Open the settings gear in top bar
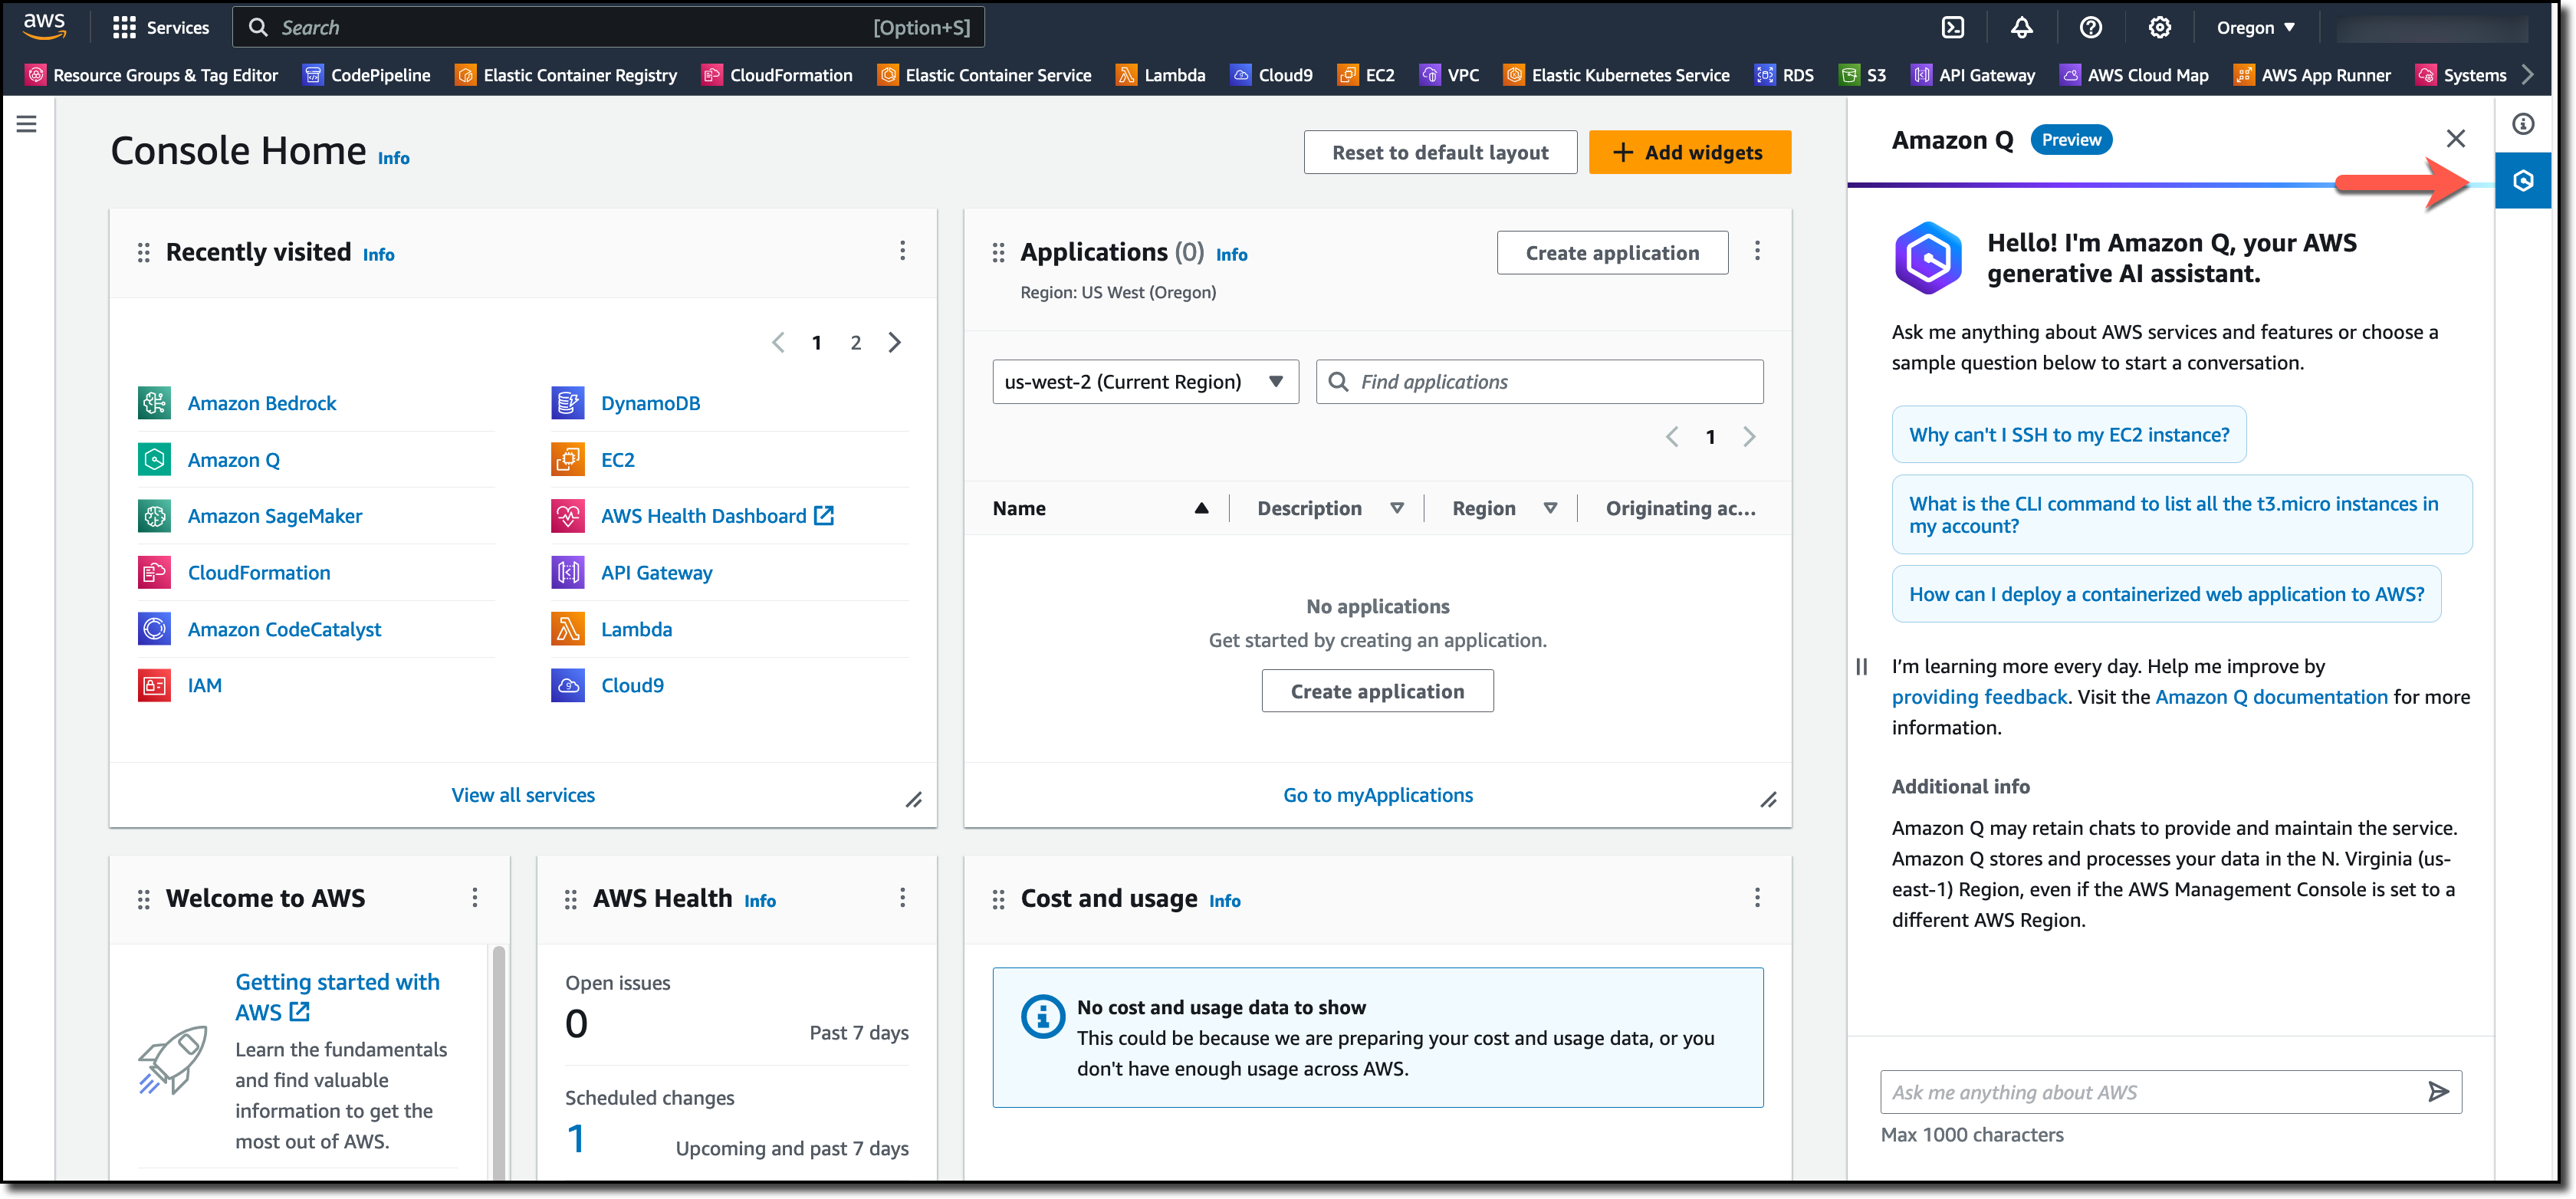This screenshot has height=1199, width=2576. [x=2159, y=27]
